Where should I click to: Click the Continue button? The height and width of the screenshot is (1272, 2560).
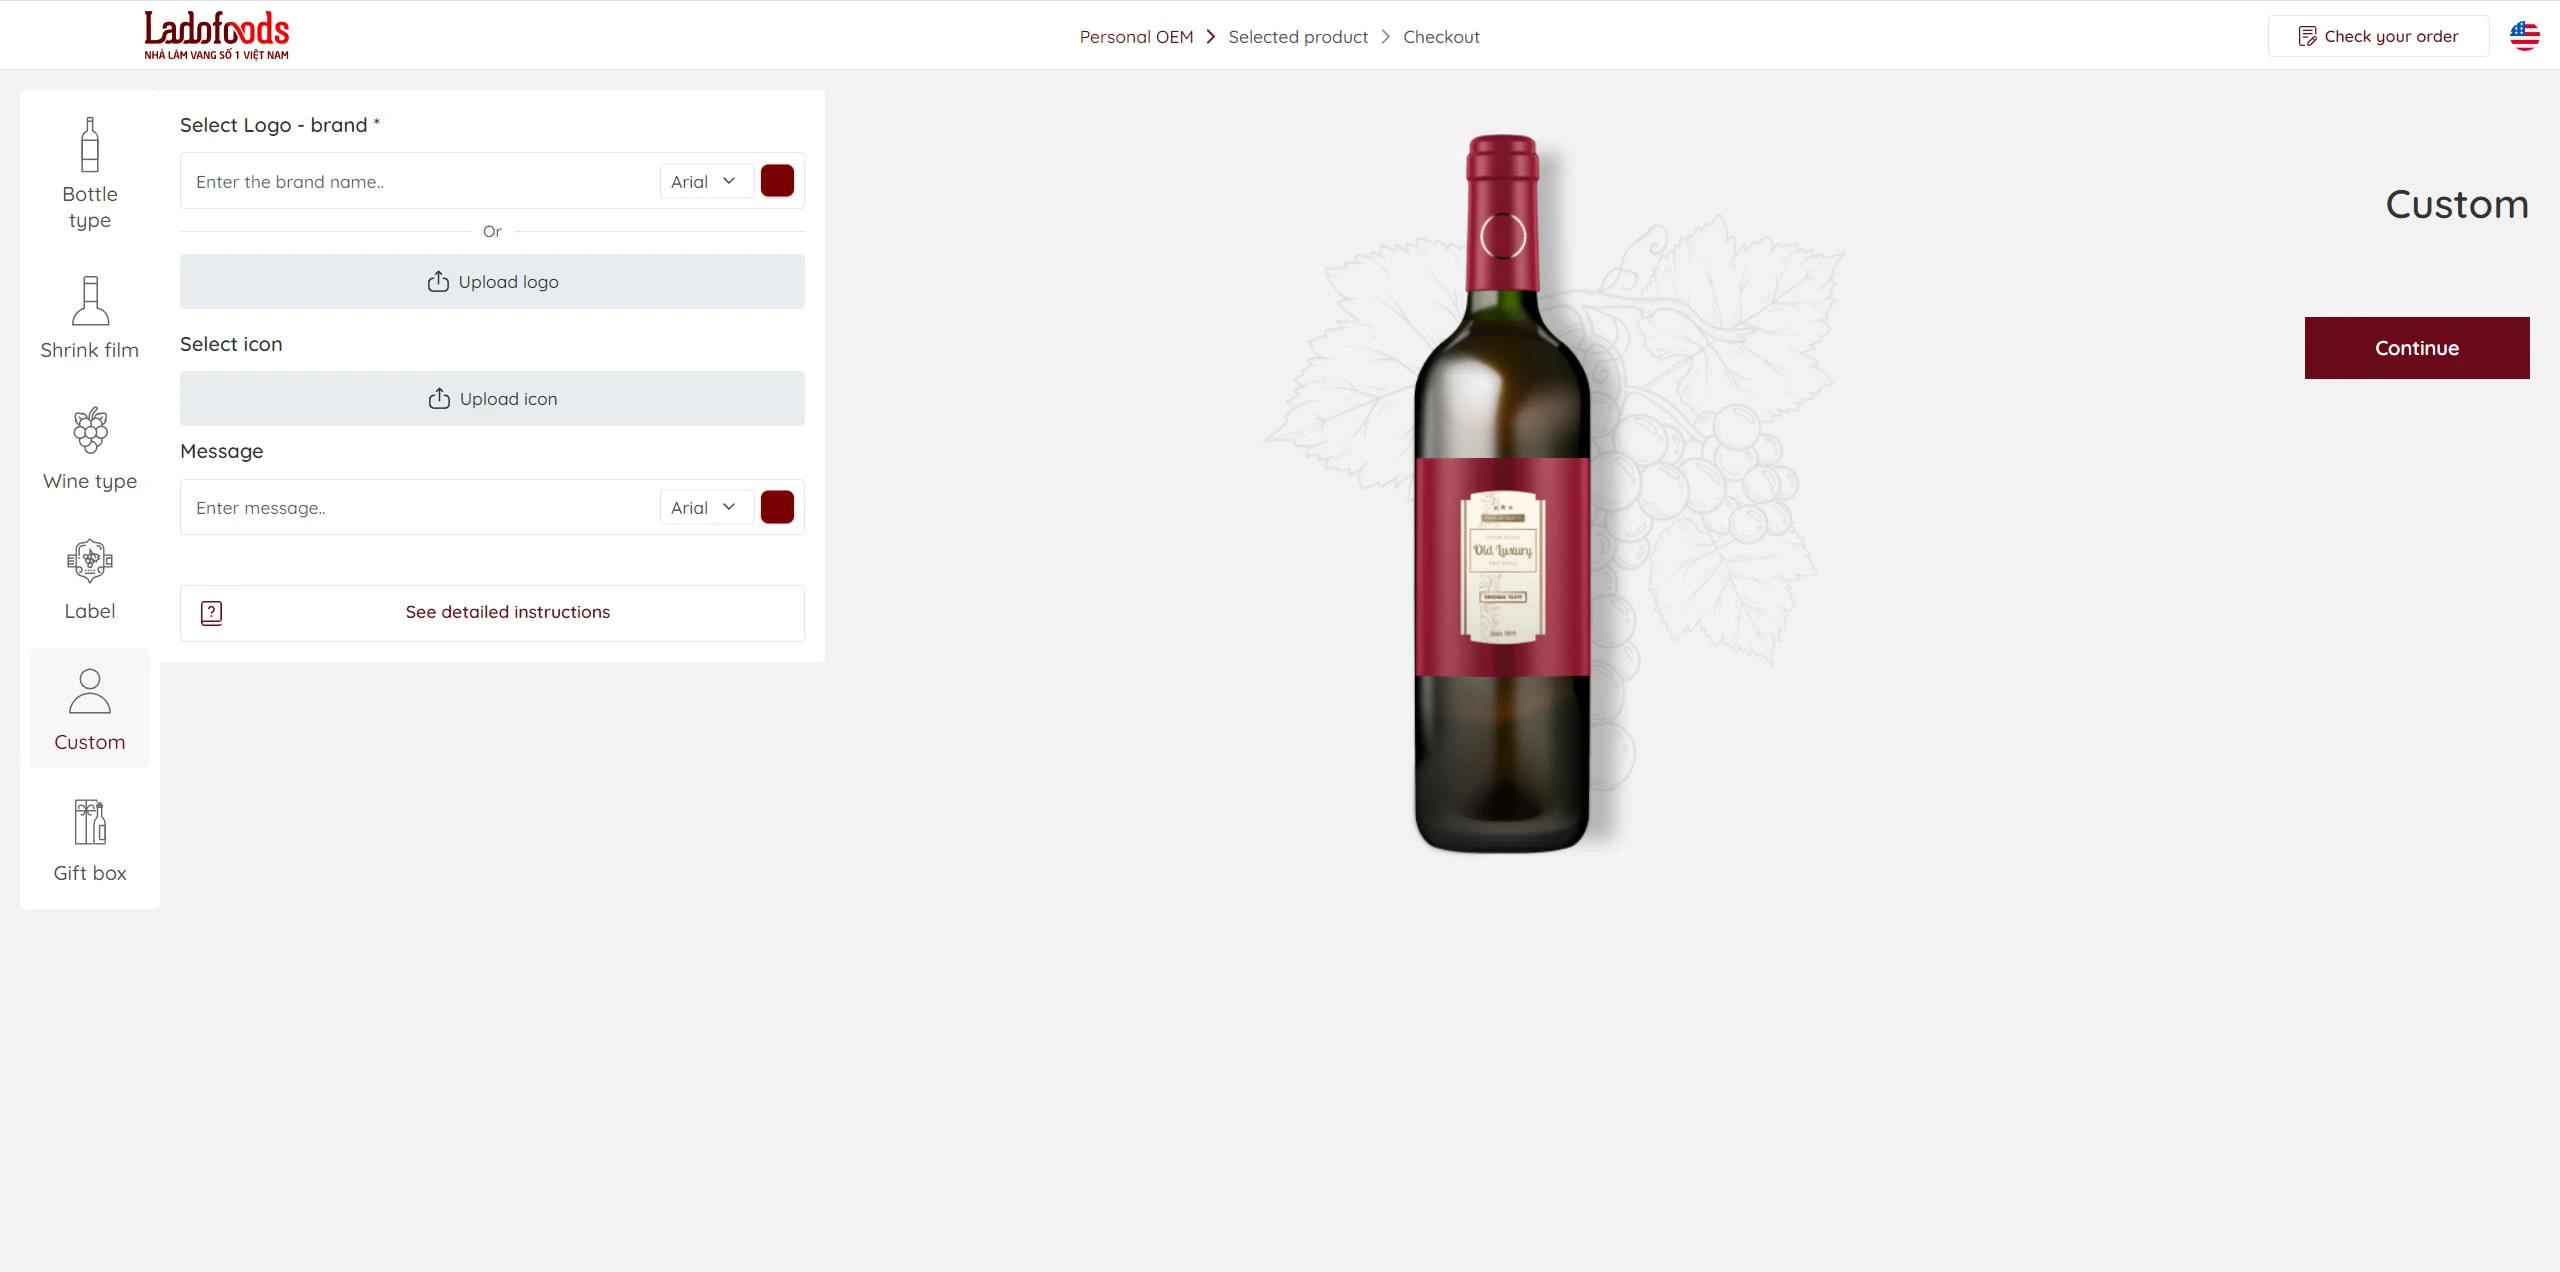(2417, 348)
